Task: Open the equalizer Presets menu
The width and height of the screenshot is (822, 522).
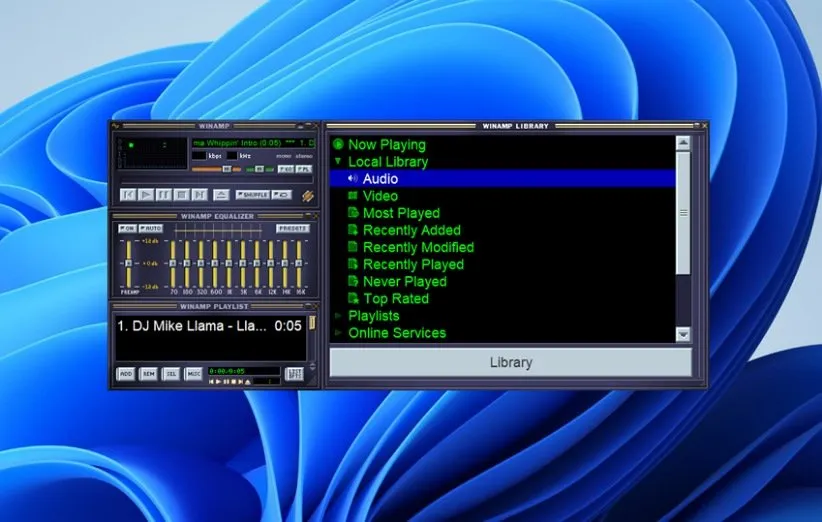Action: pyautogui.click(x=292, y=229)
